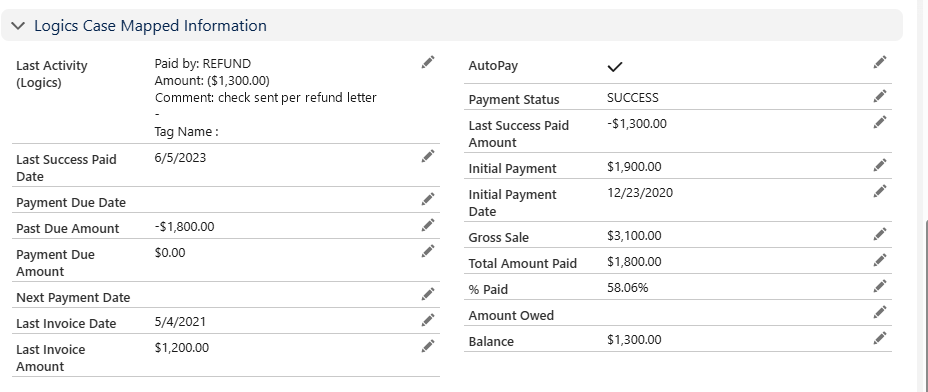Click the Next Payment Date label
Viewport: 928px width, 392px height.
pyautogui.click(x=73, y=298)
